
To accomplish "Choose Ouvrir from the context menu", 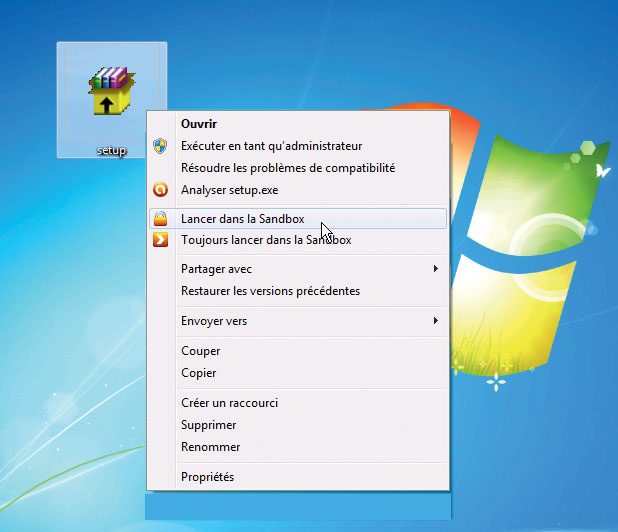I will point(200,124).
